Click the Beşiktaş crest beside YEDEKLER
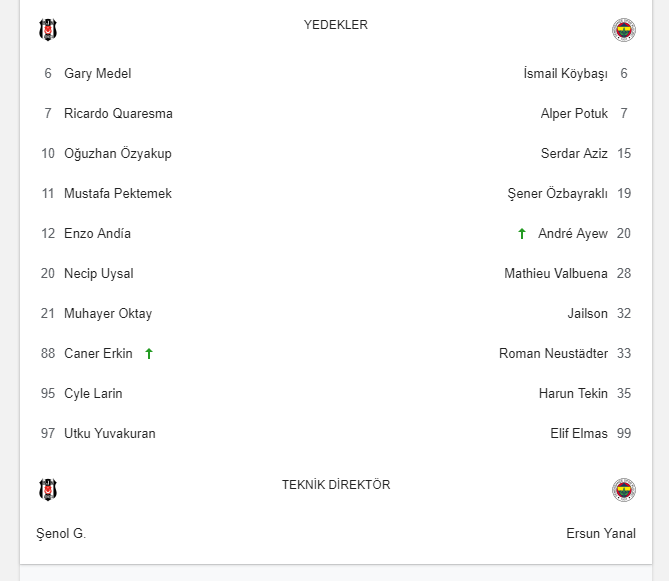Screen dimensions: 669x581 pos(48,30)
